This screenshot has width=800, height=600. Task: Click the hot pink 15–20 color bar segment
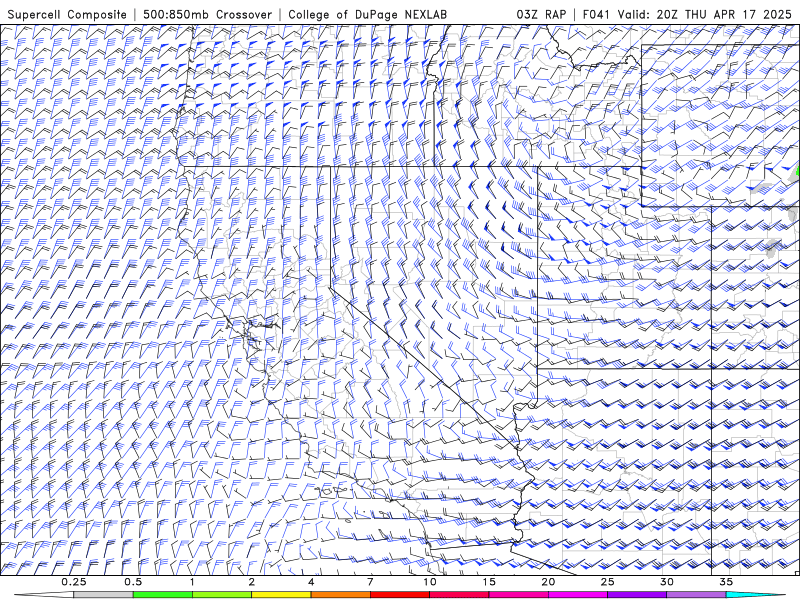click(x=518, y=595)
